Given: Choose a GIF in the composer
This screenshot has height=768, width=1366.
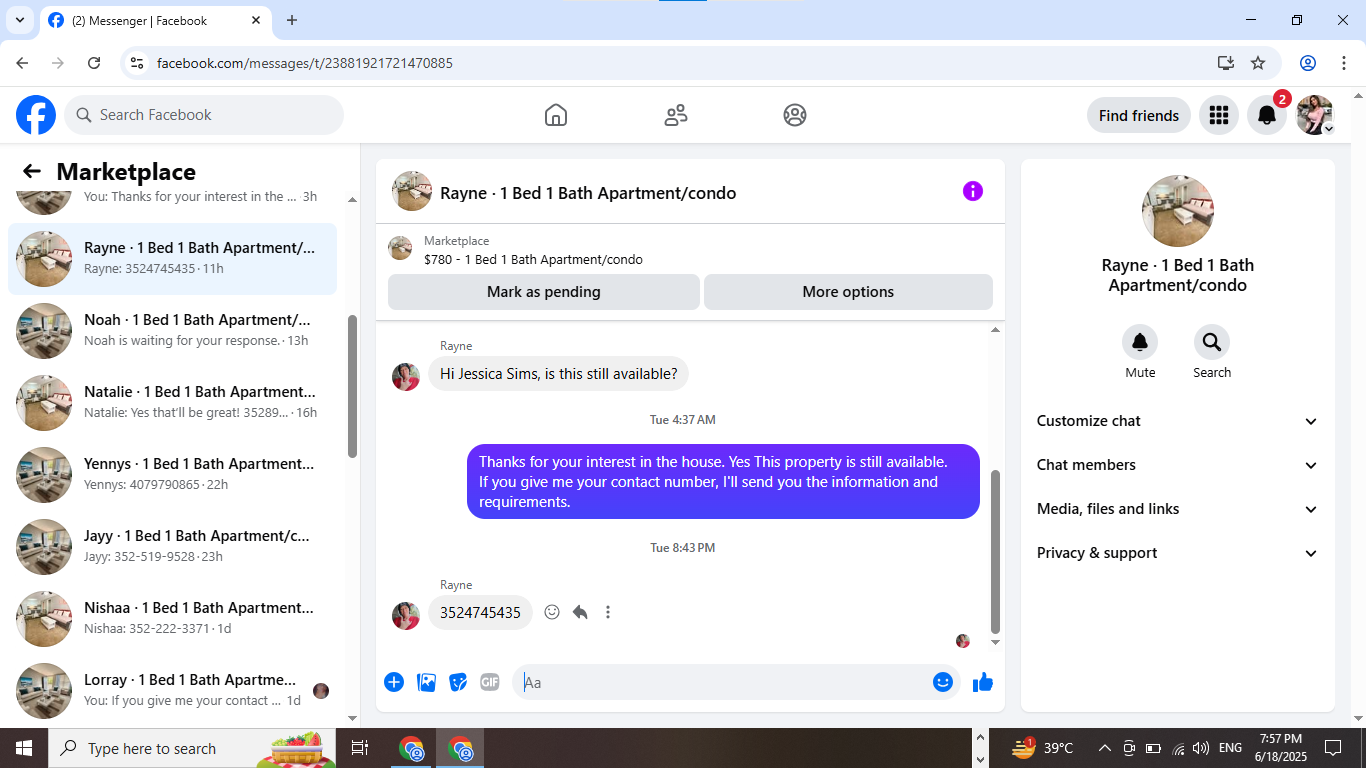Looking at the screenshot, I should coord(489,682).
